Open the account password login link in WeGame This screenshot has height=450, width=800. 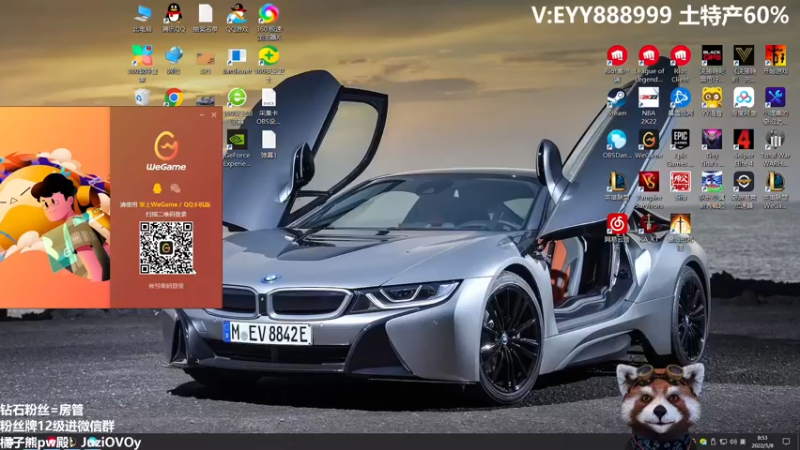pyautogui.click(x=166, y=286)
